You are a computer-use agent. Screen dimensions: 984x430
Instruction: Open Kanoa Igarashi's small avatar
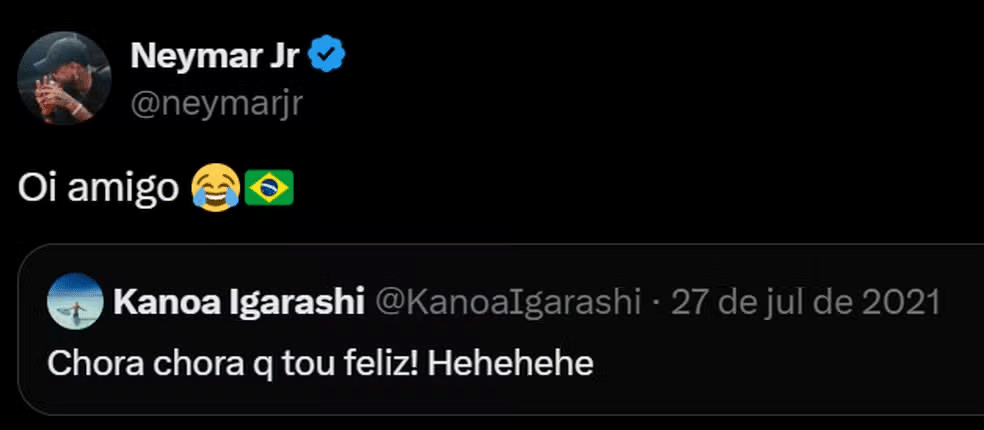(x=75, y=301)
